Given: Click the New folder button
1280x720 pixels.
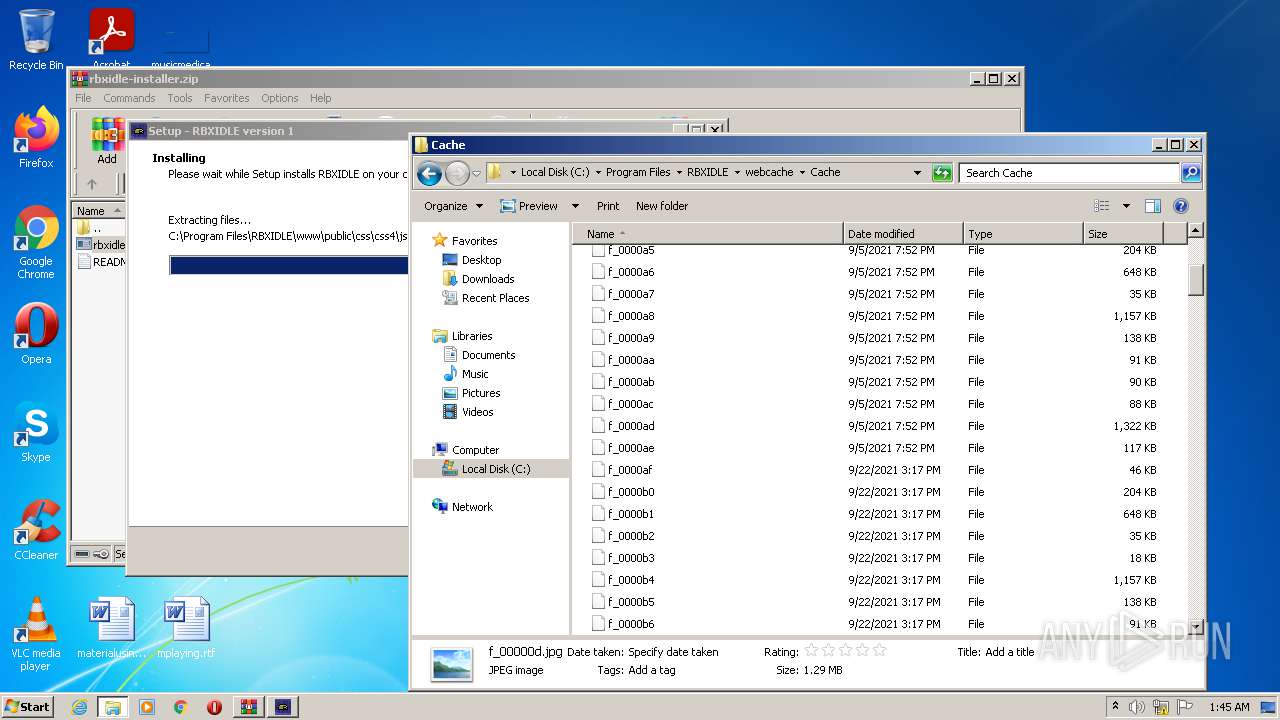Looking at the screenshot, I should [x=662, y=206].
